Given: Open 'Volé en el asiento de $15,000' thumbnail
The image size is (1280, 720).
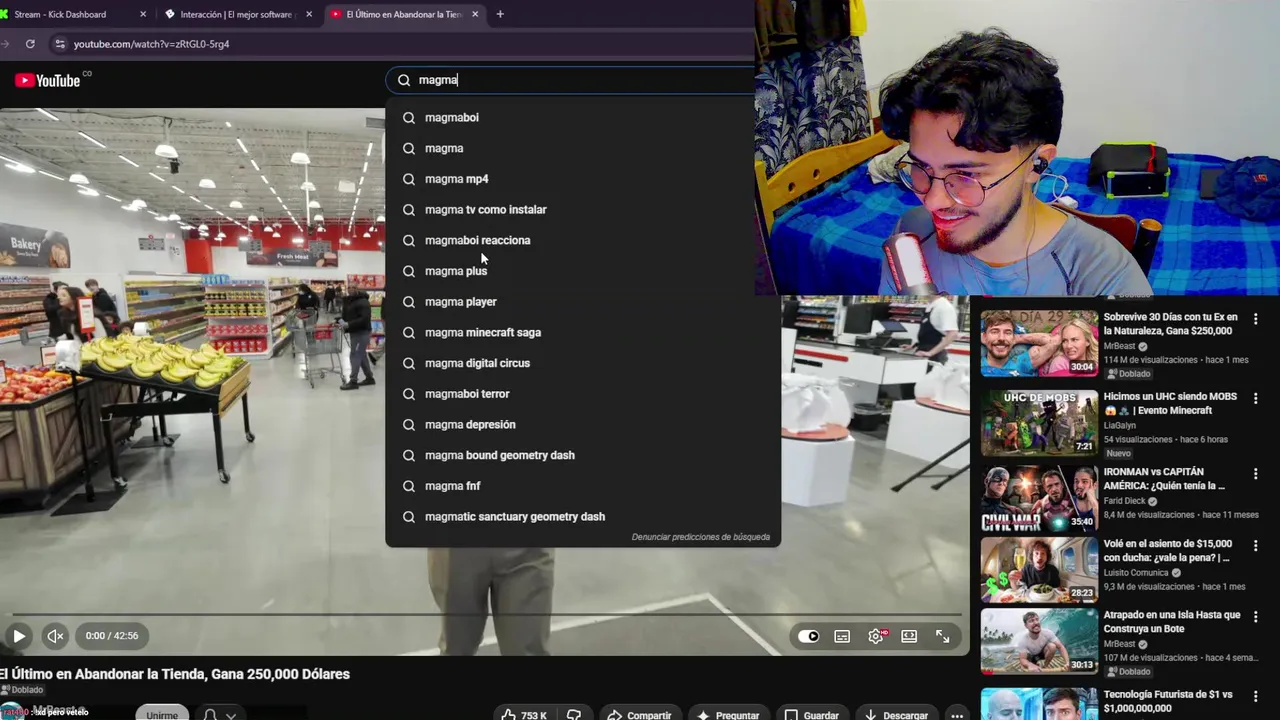Looking at the screenshot, I should pos(1039,570).
